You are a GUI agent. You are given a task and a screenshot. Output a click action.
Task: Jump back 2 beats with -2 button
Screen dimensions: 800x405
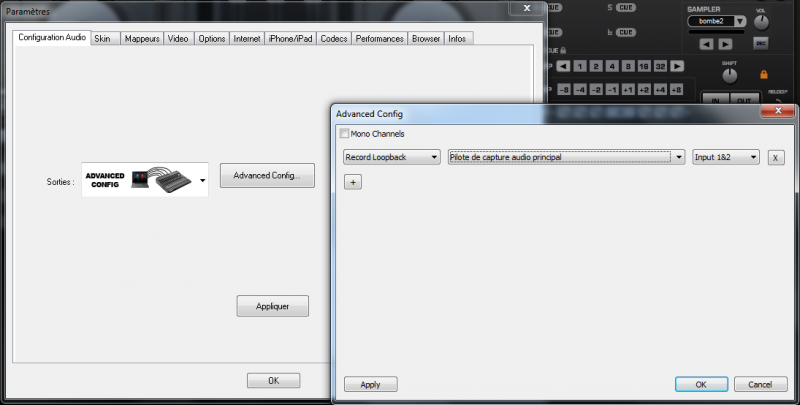pyautogui.click(x=596, y=90)
